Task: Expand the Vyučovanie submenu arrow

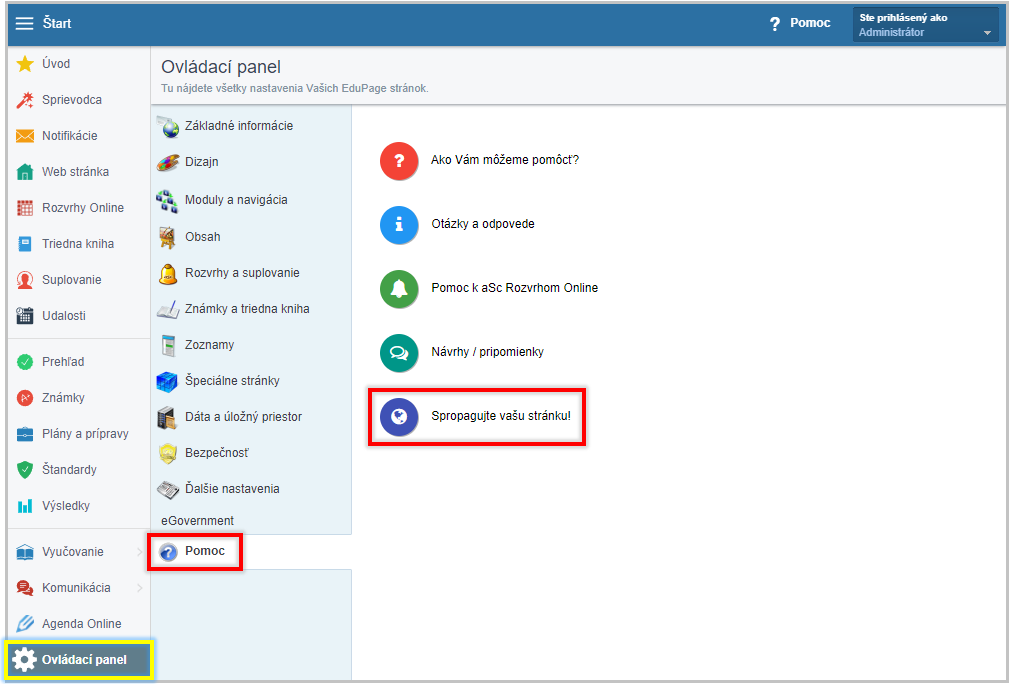Action: click(x=139, y=552)
